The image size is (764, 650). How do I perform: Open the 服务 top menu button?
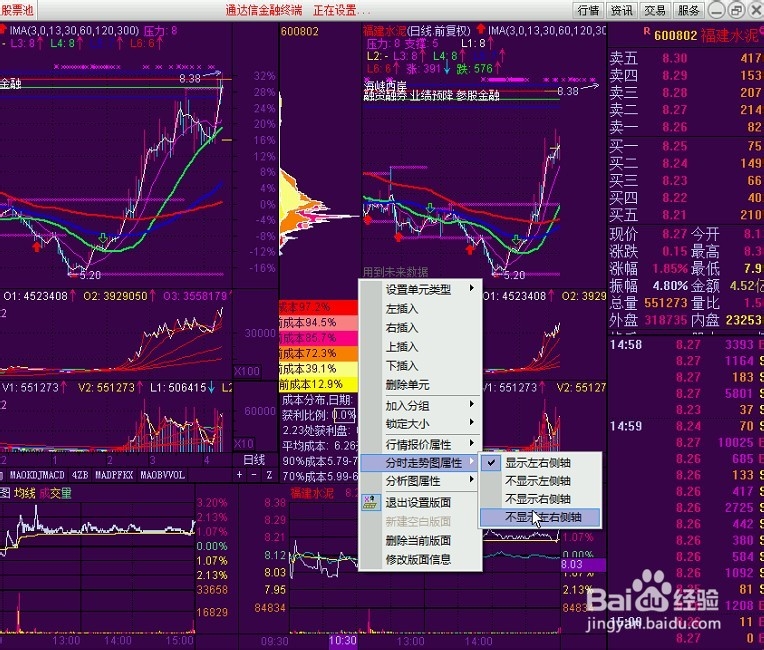tap(688, 10)
